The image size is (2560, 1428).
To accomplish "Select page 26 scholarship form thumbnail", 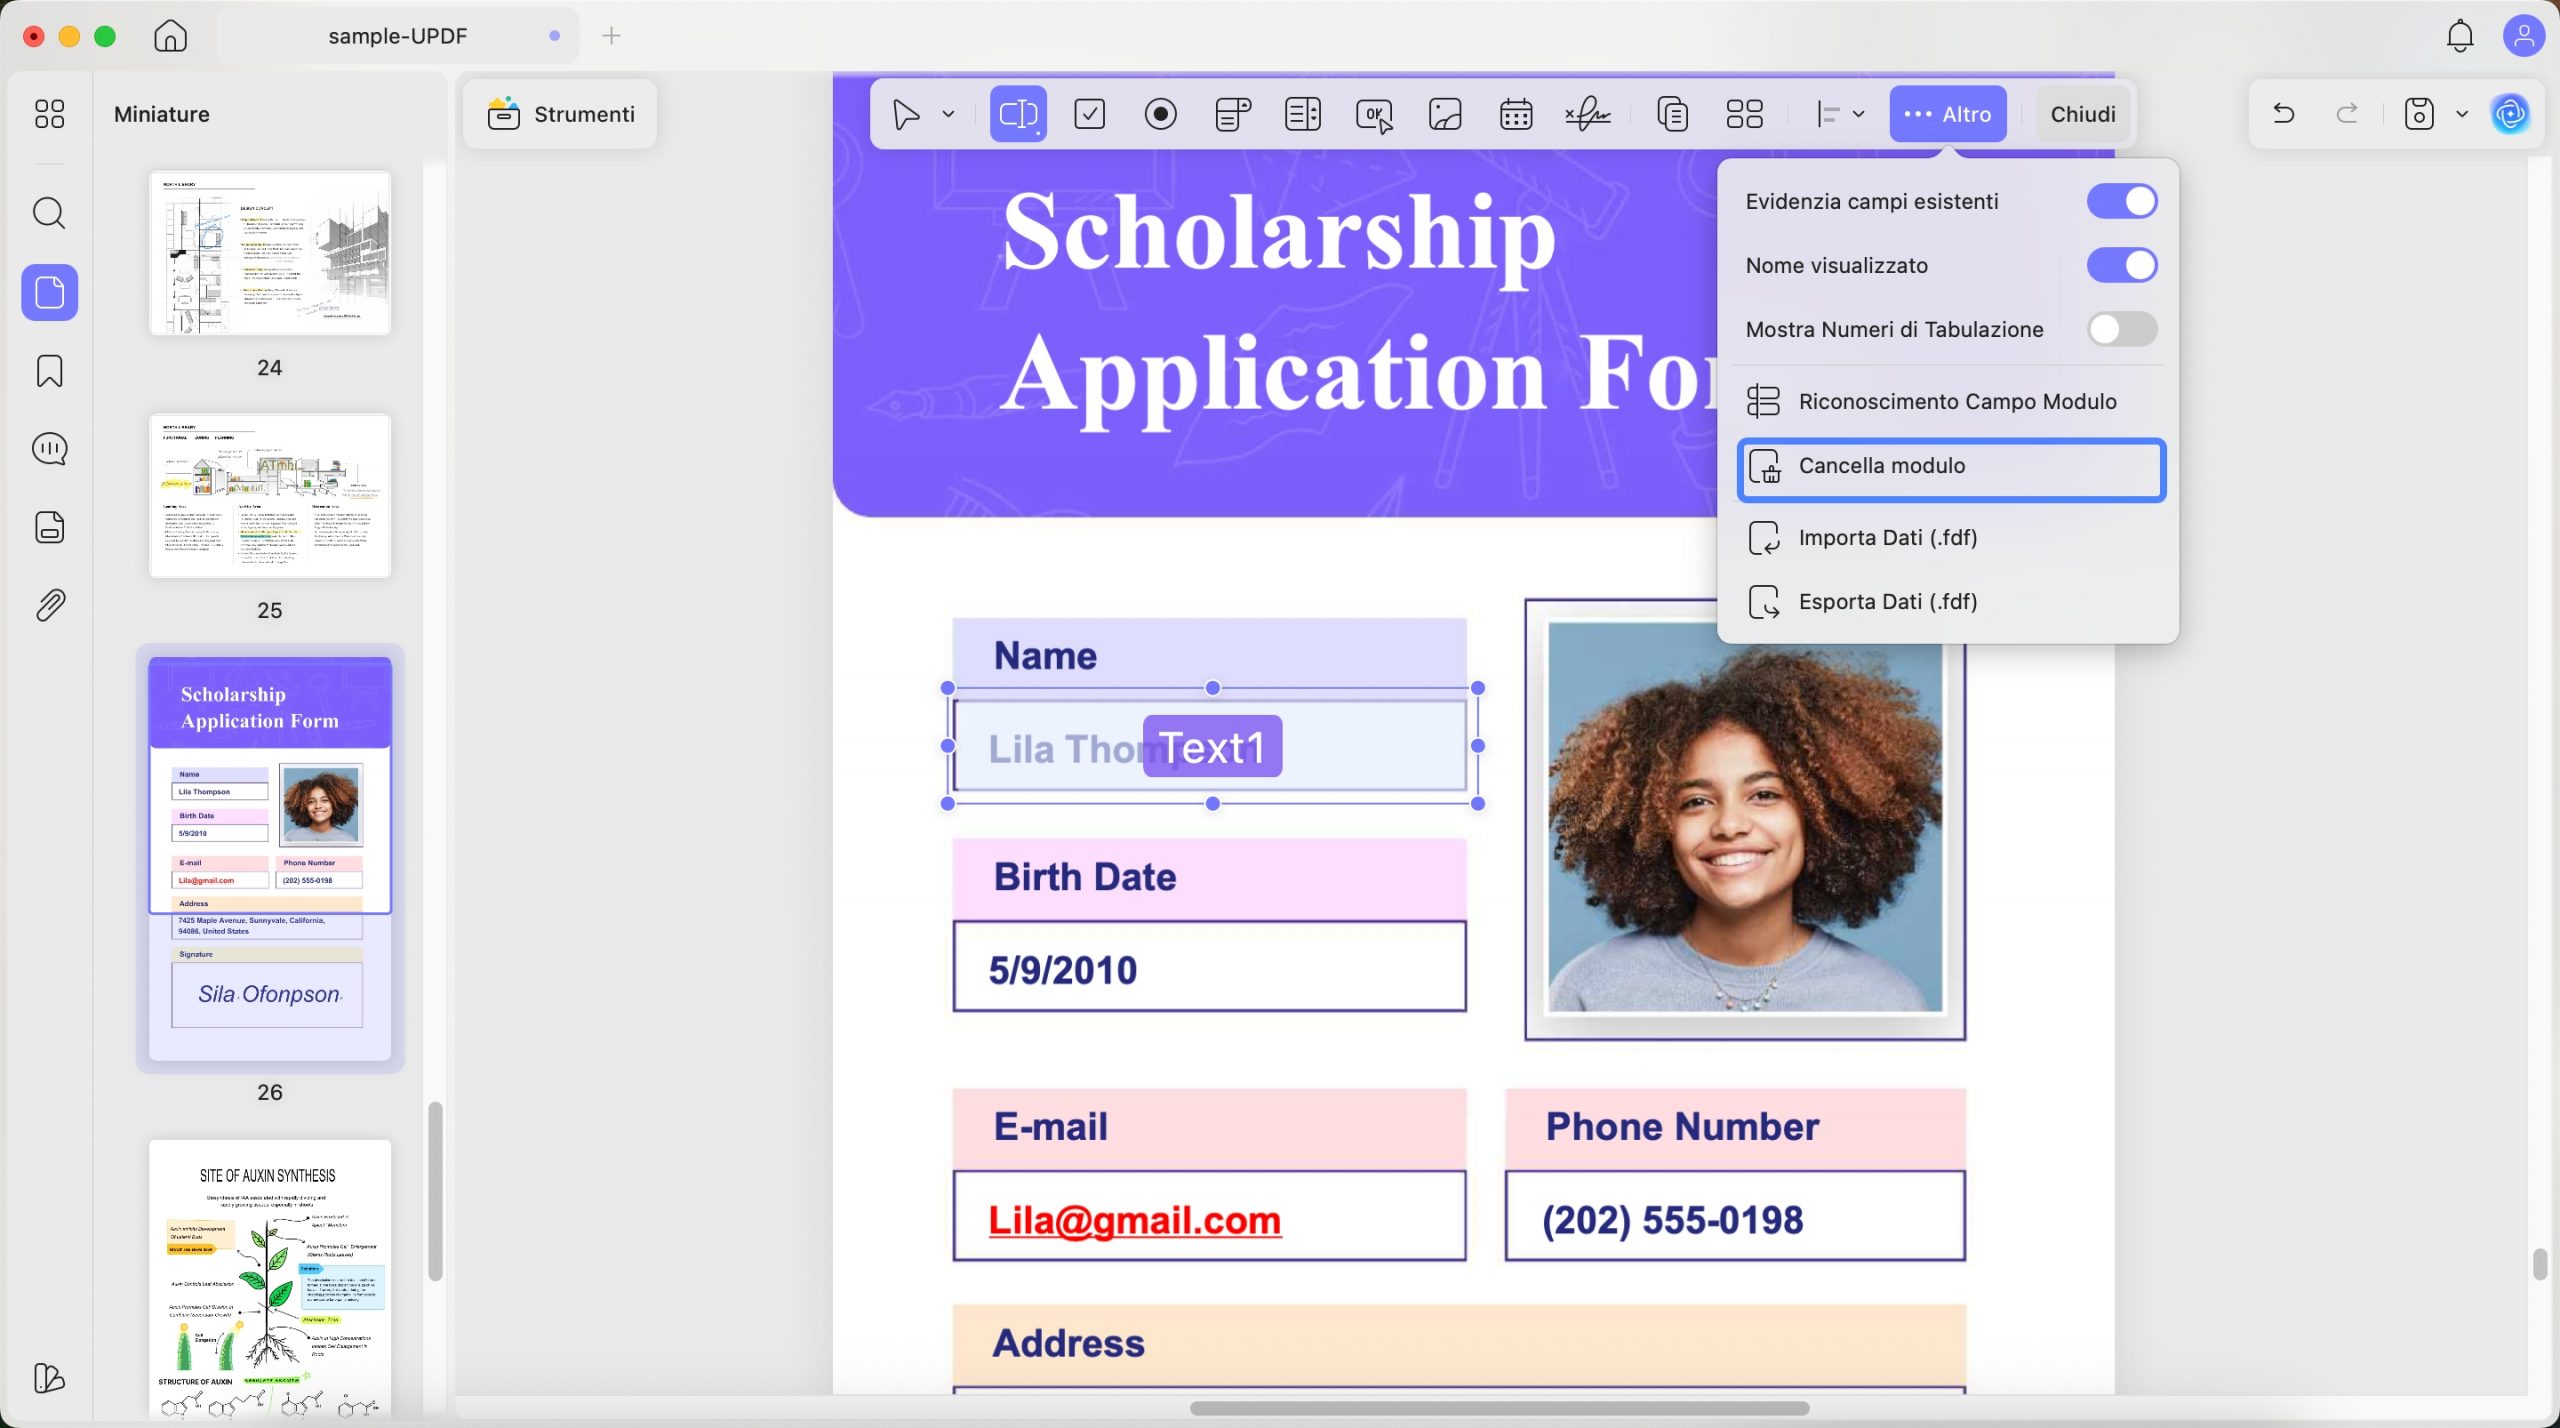I will [270, 858].
